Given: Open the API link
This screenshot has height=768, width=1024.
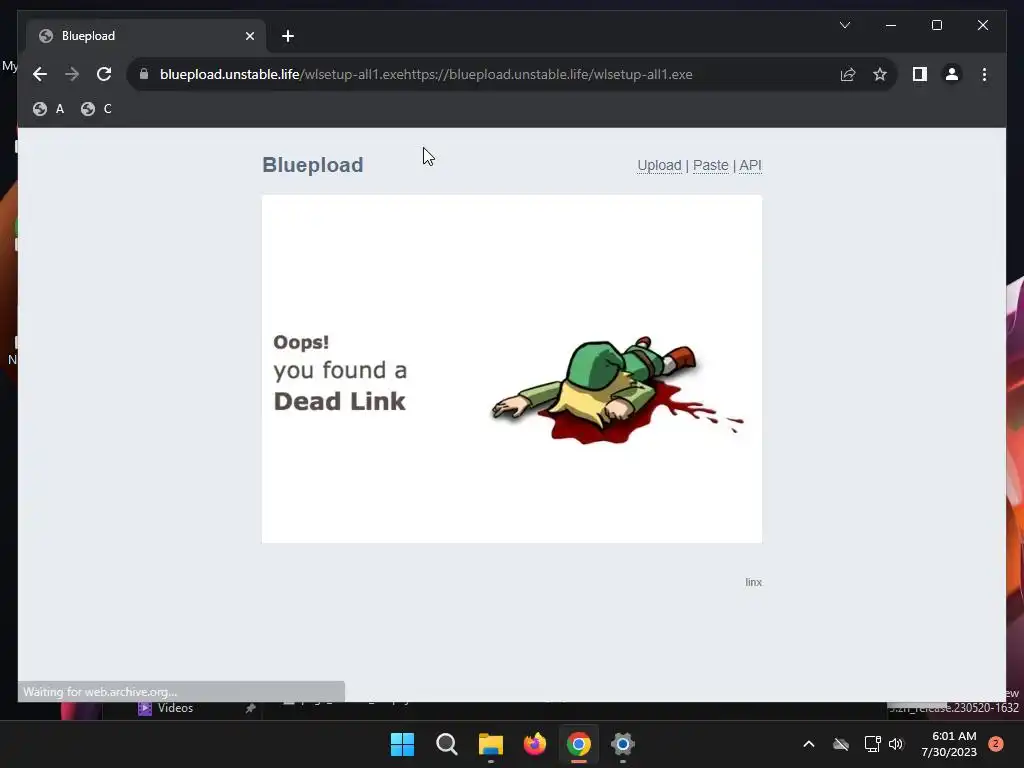Looking at the screenshot, I should click(750, 165).
